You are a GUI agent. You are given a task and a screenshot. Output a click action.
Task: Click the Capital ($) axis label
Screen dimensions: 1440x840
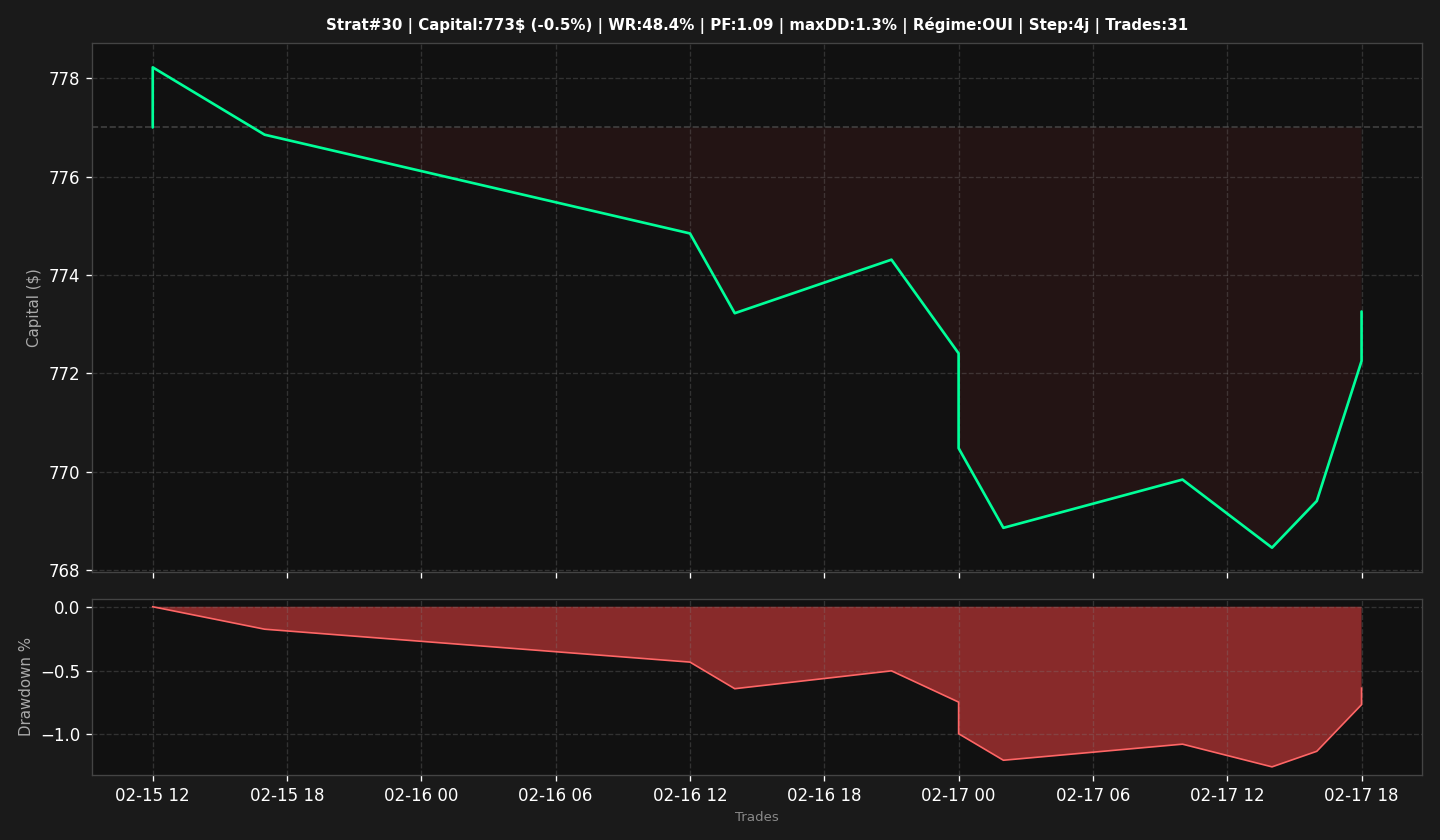33,308
